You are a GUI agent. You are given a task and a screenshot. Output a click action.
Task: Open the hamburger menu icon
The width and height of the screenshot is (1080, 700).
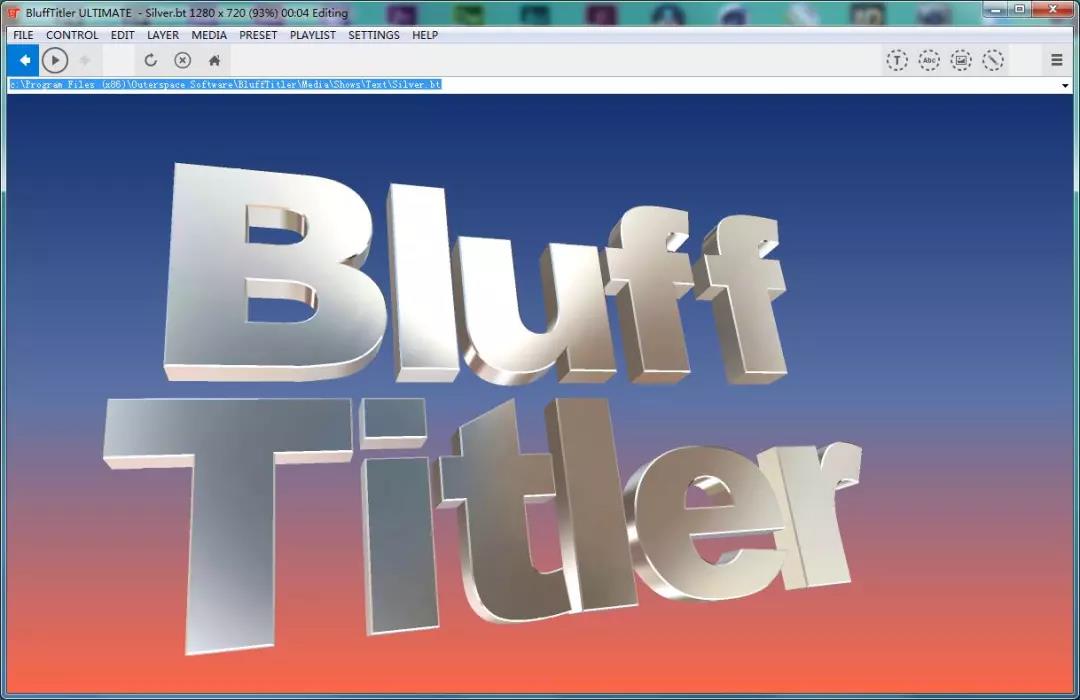[1057, 61]
